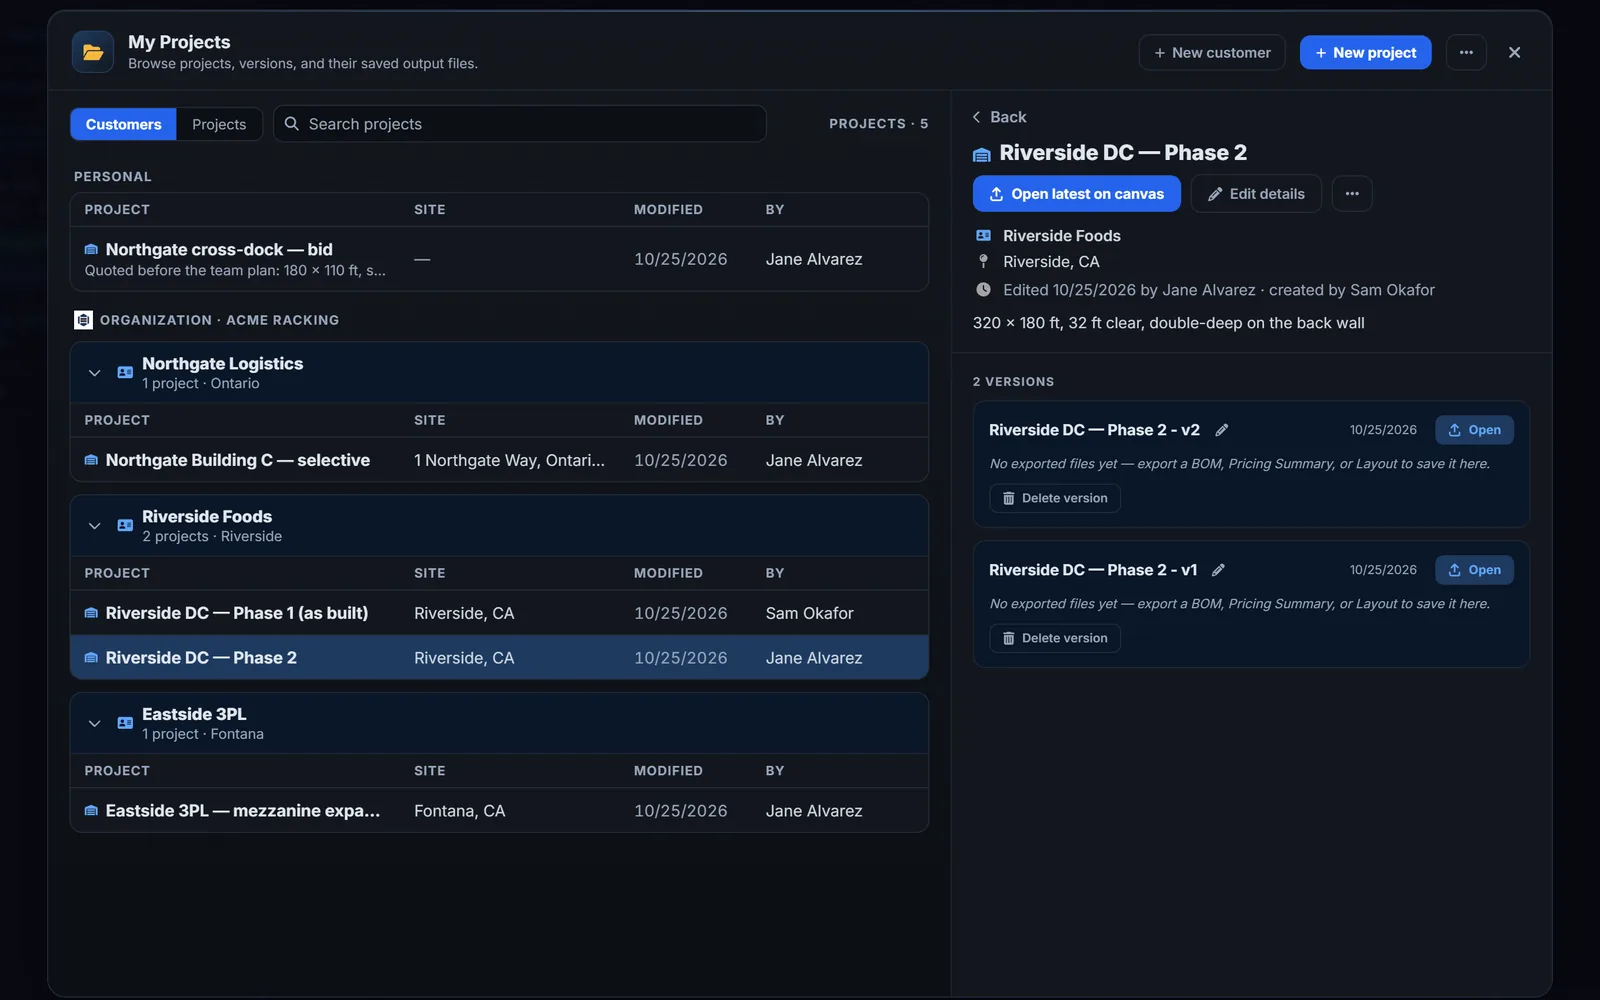Click the back chevron icon

pyautogui.click(x=977, y=117)
